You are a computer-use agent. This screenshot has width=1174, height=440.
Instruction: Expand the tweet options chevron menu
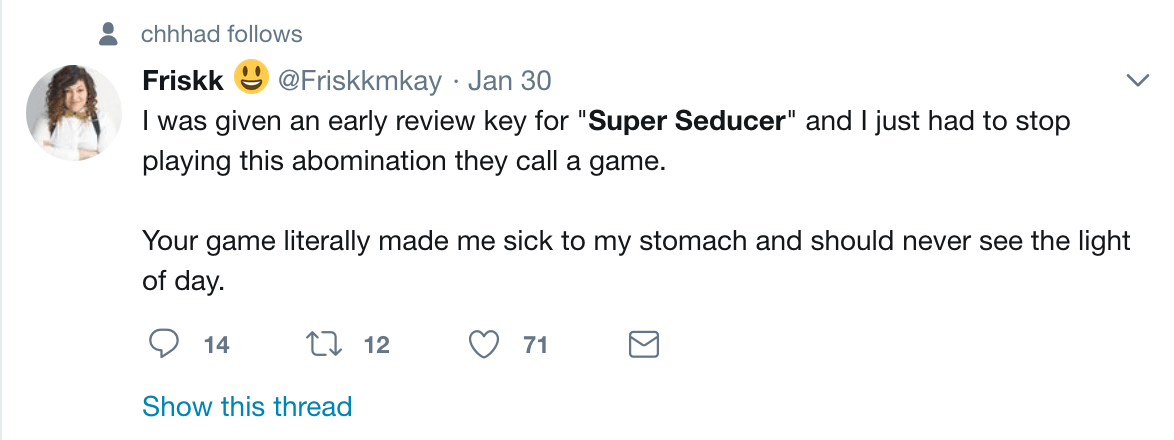(x=1137, y=80)
